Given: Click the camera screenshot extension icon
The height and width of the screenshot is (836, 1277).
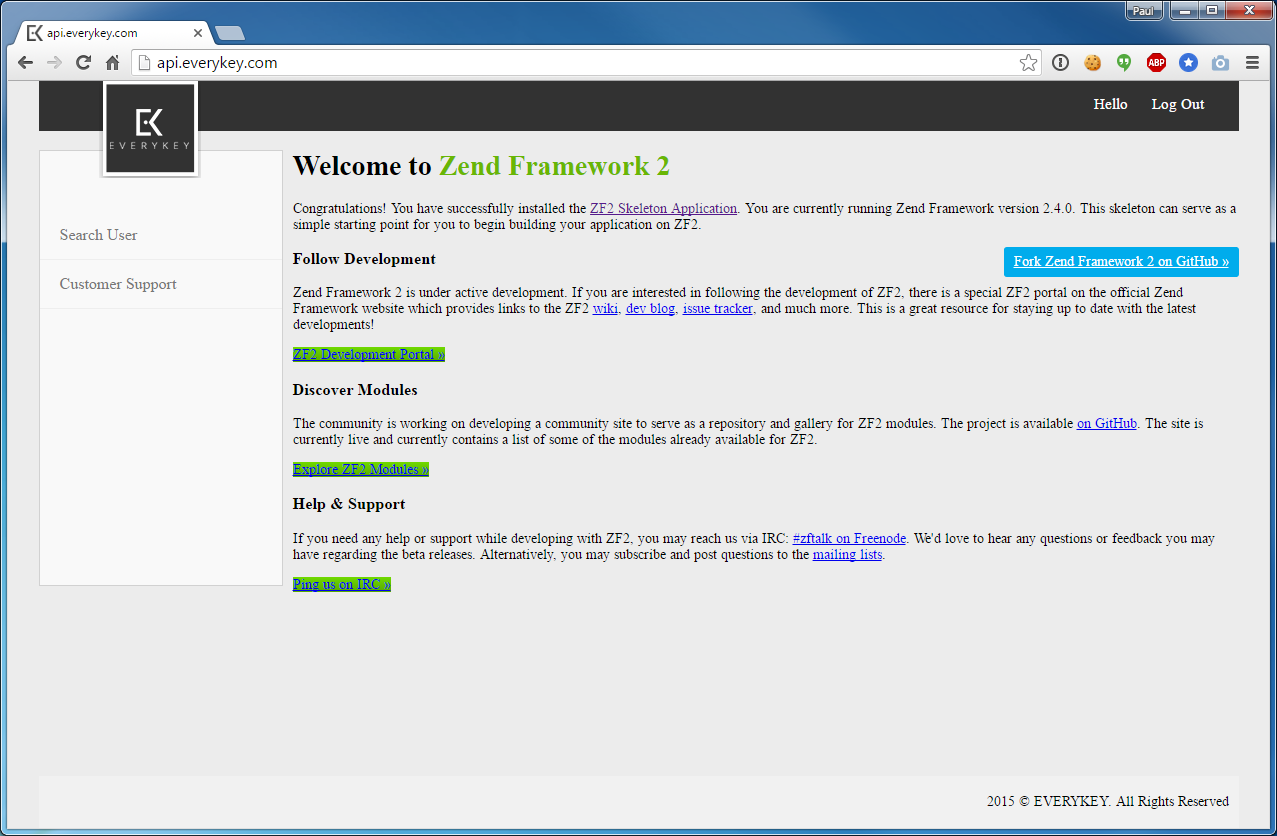Looking at the screenshot, I should pyautogui.click(x=1220, y=63).
